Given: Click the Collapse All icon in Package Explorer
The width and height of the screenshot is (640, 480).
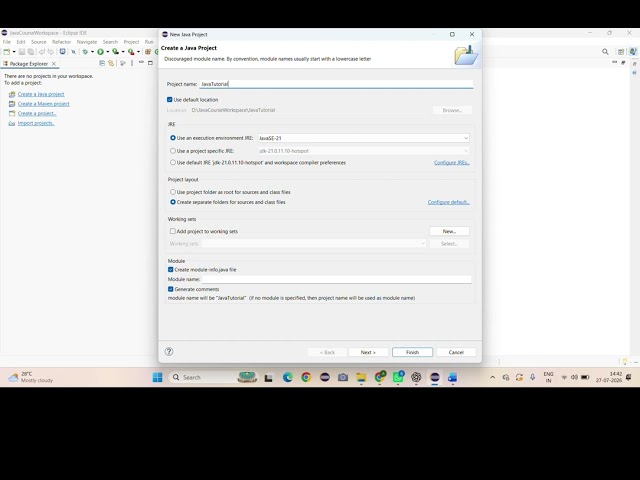Looking at the screenshot, I should point(102,63).
